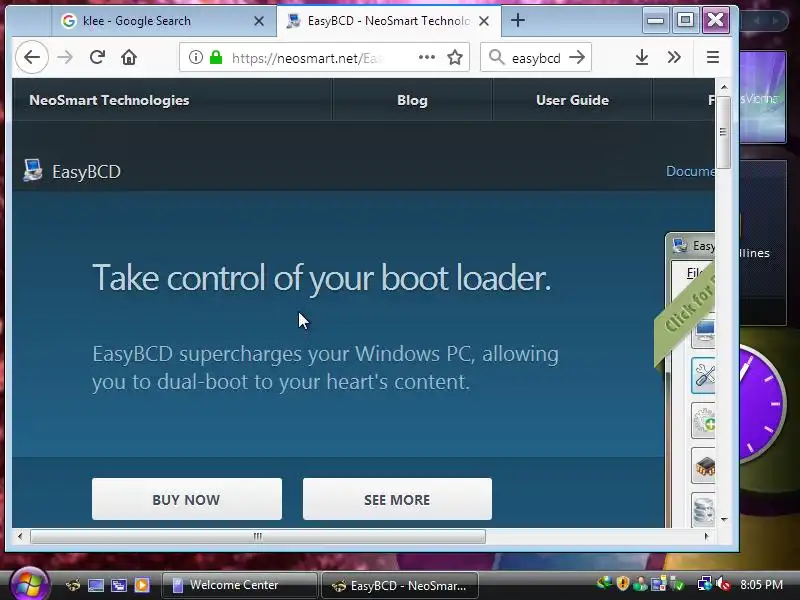Bookmark this page with the star
800x600 pixels.
455,57
